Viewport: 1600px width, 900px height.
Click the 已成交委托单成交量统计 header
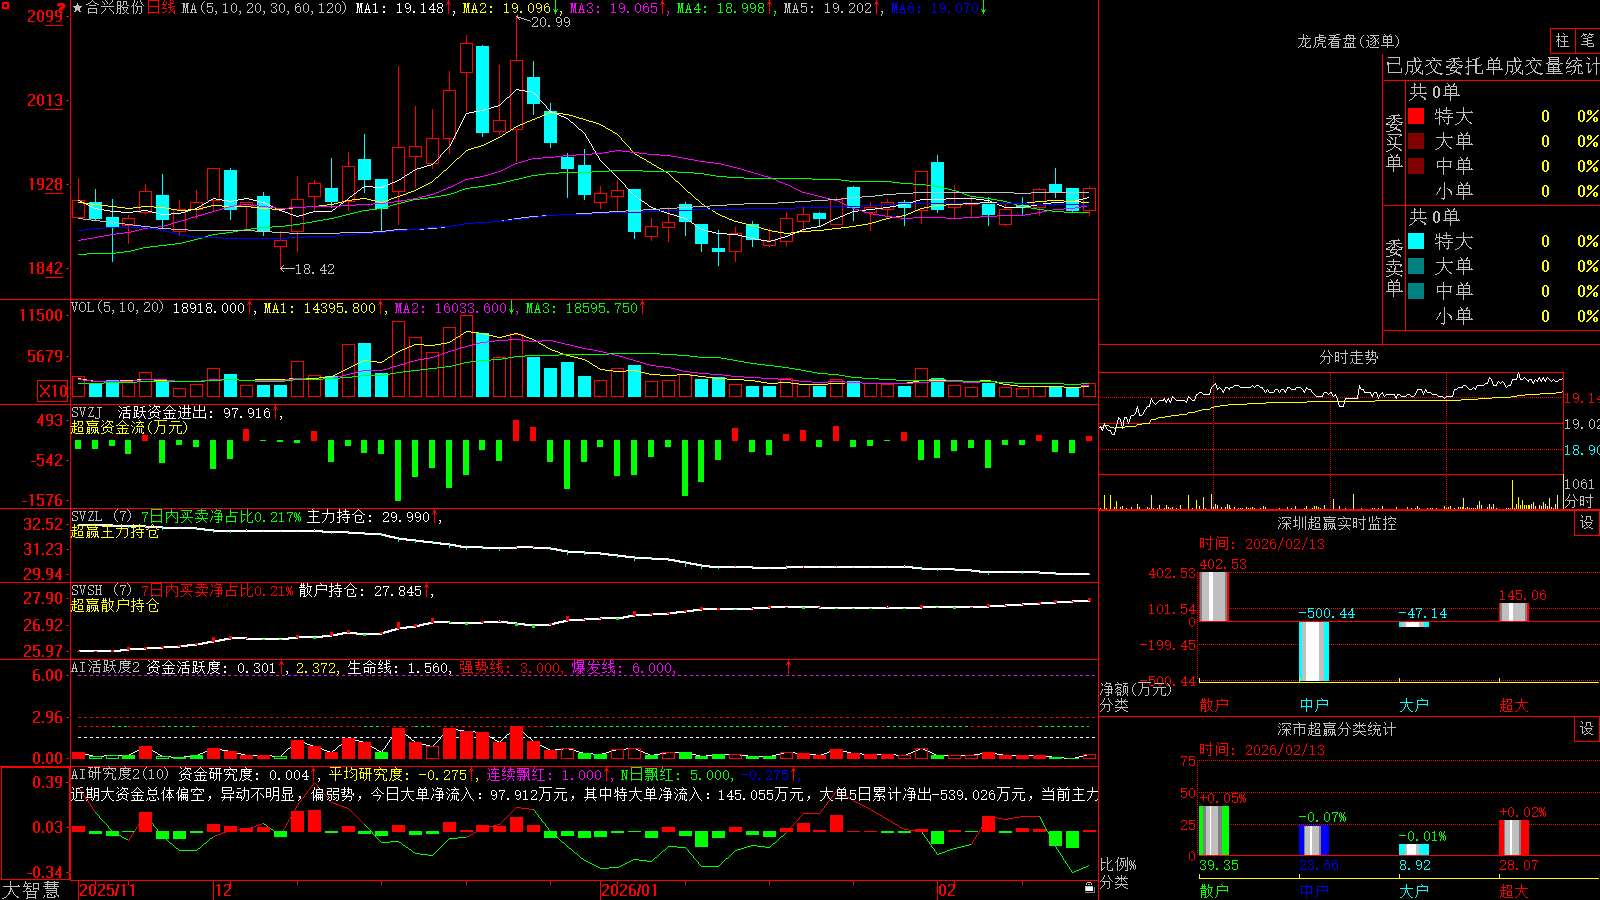1492,66
